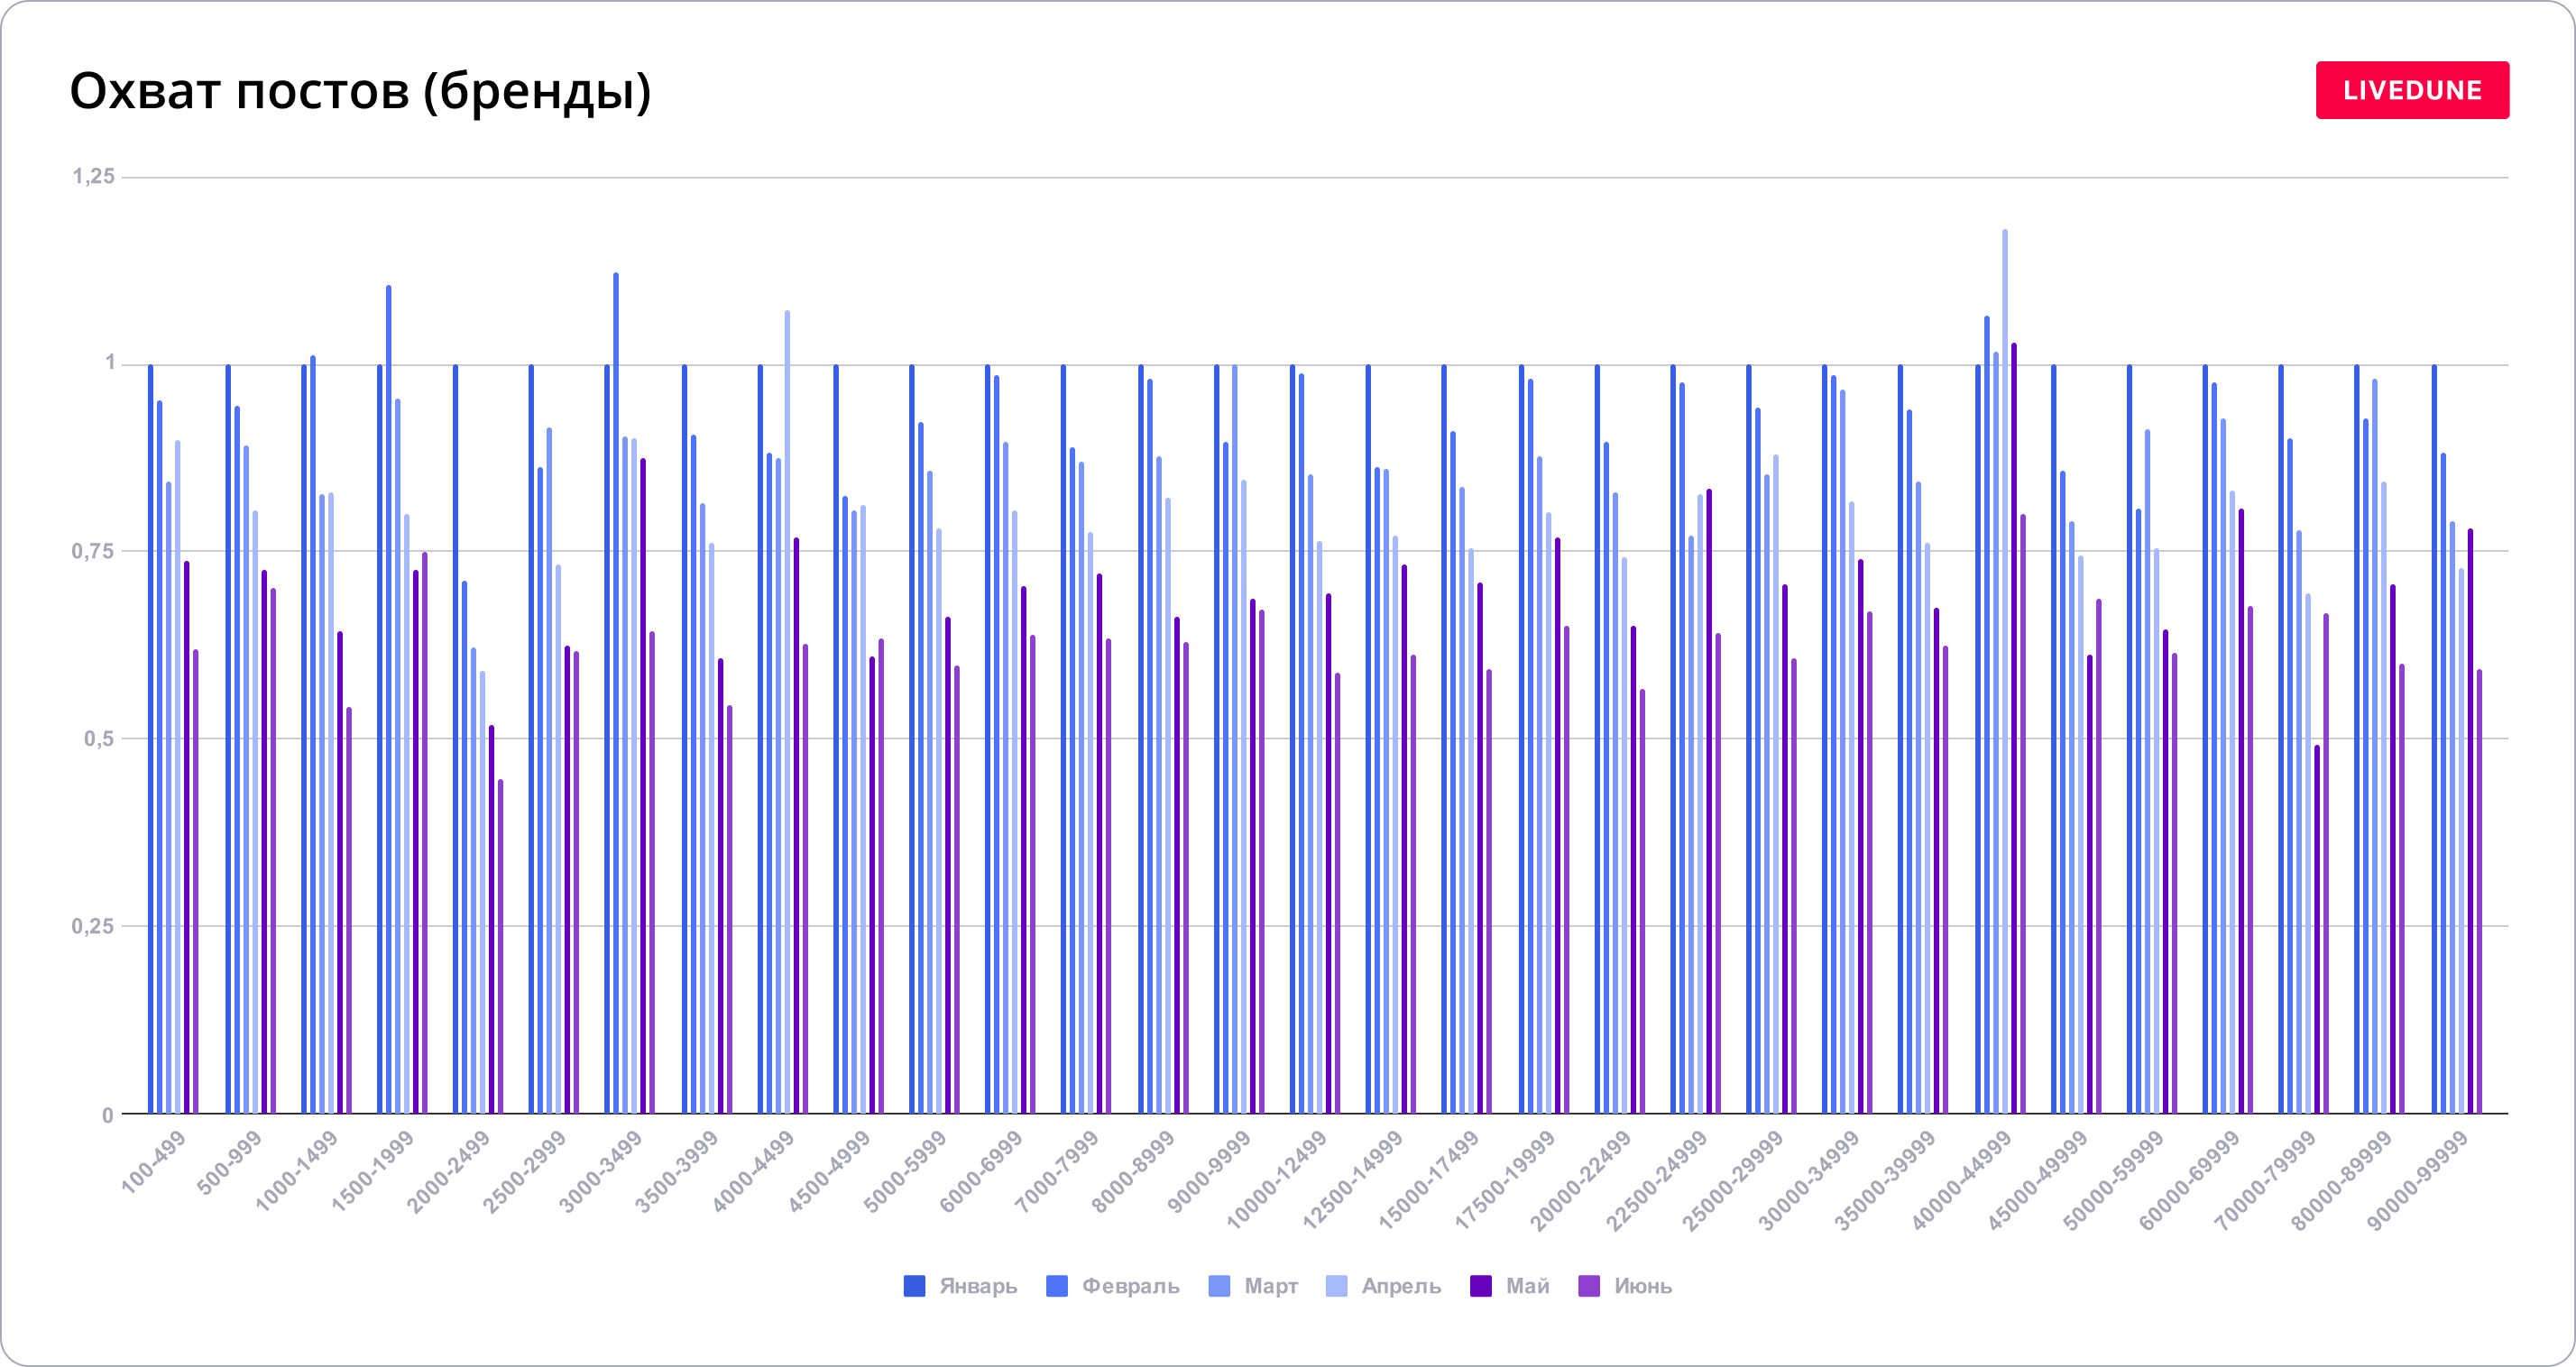The image size is (2576, 1367).
Task: Click the 5000-5999 x-axis label
Action: click(905, 1171)
